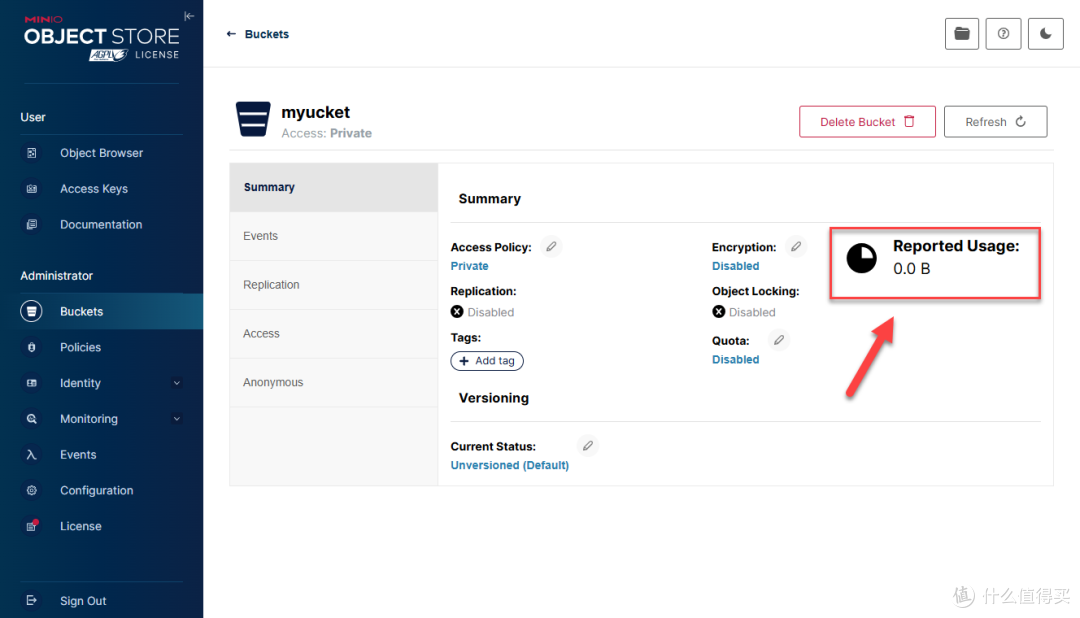
Task: Click the Sign Out door icon
Action: click(x=32, y=601)
